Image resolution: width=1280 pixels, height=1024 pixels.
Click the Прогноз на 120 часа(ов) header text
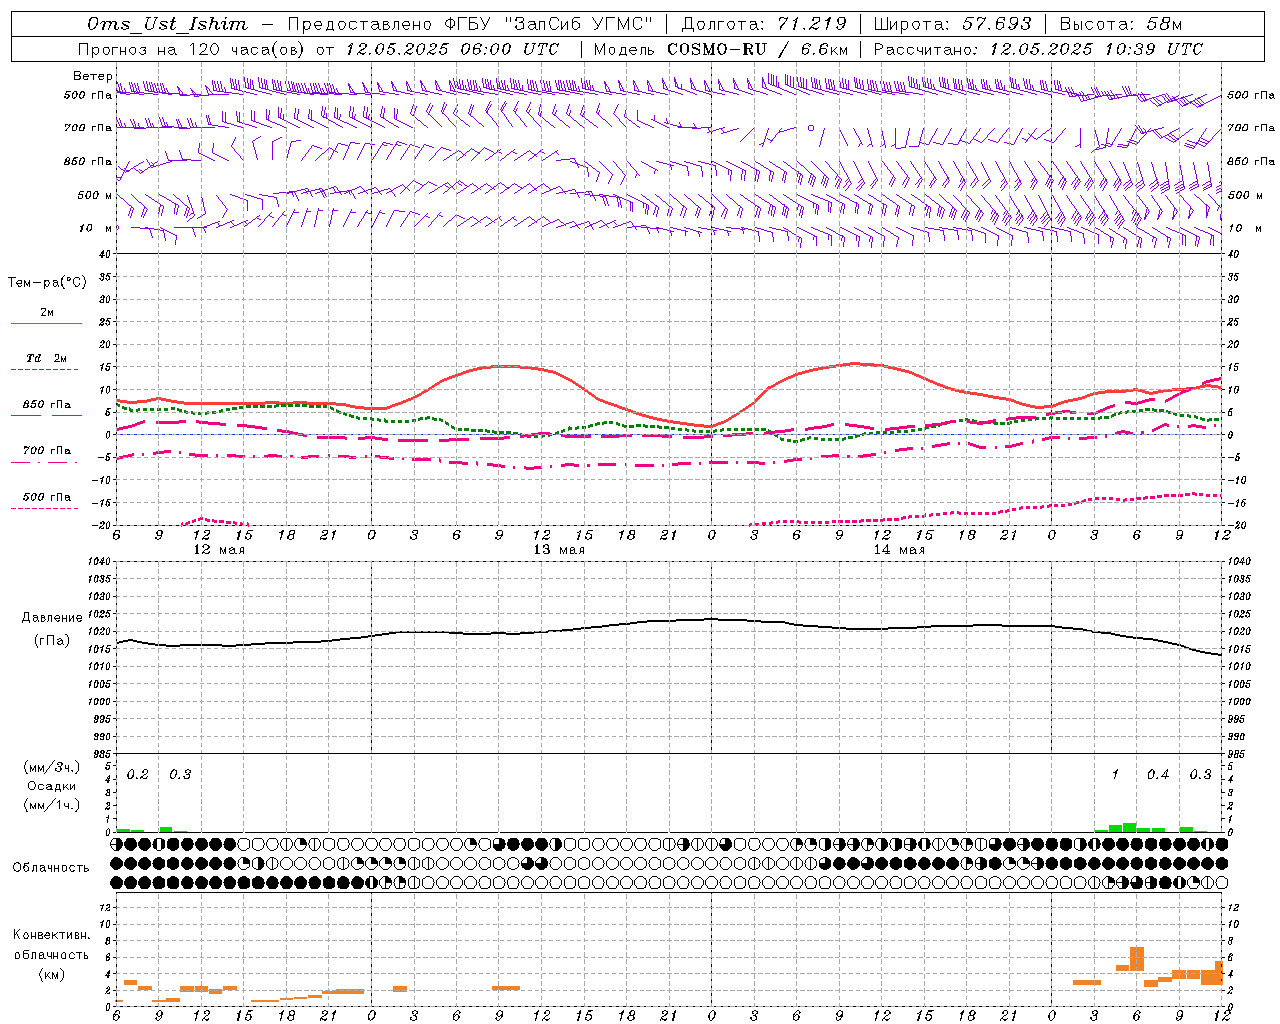tap(193, 49)
